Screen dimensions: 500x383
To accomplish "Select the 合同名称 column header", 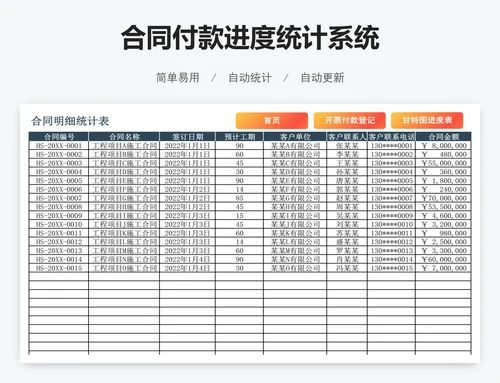I will [124, 136].
